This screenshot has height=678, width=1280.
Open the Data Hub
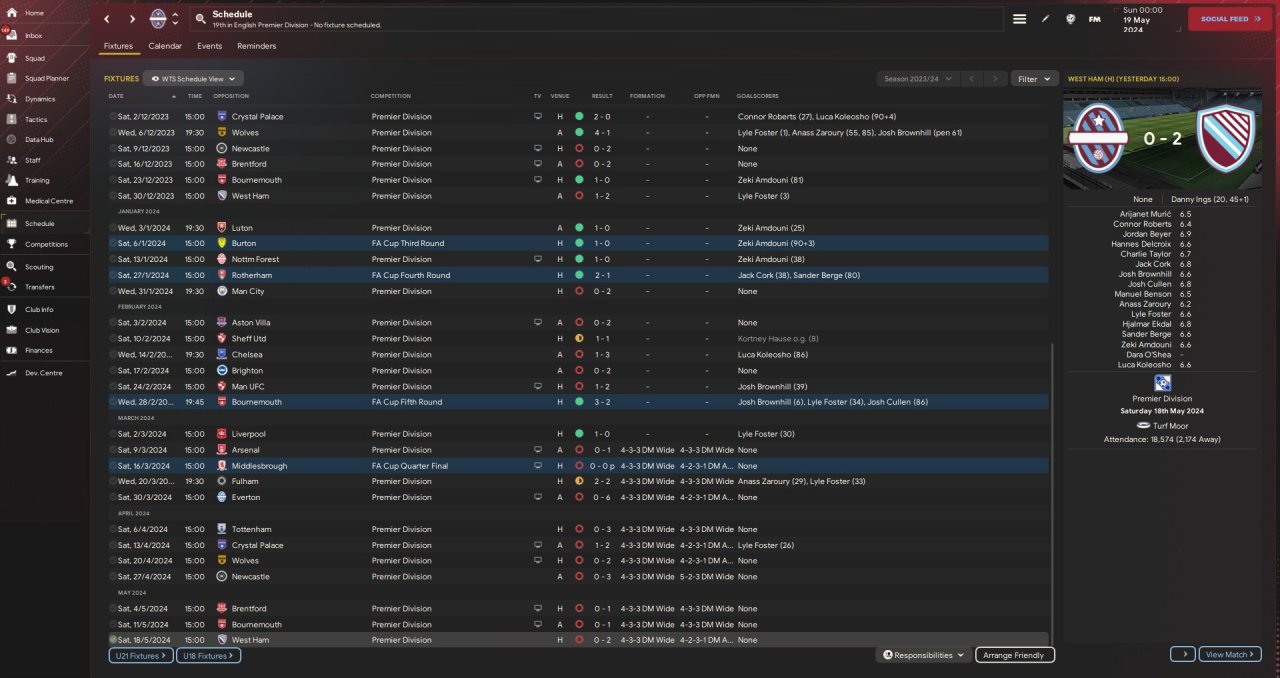(39, 140)
